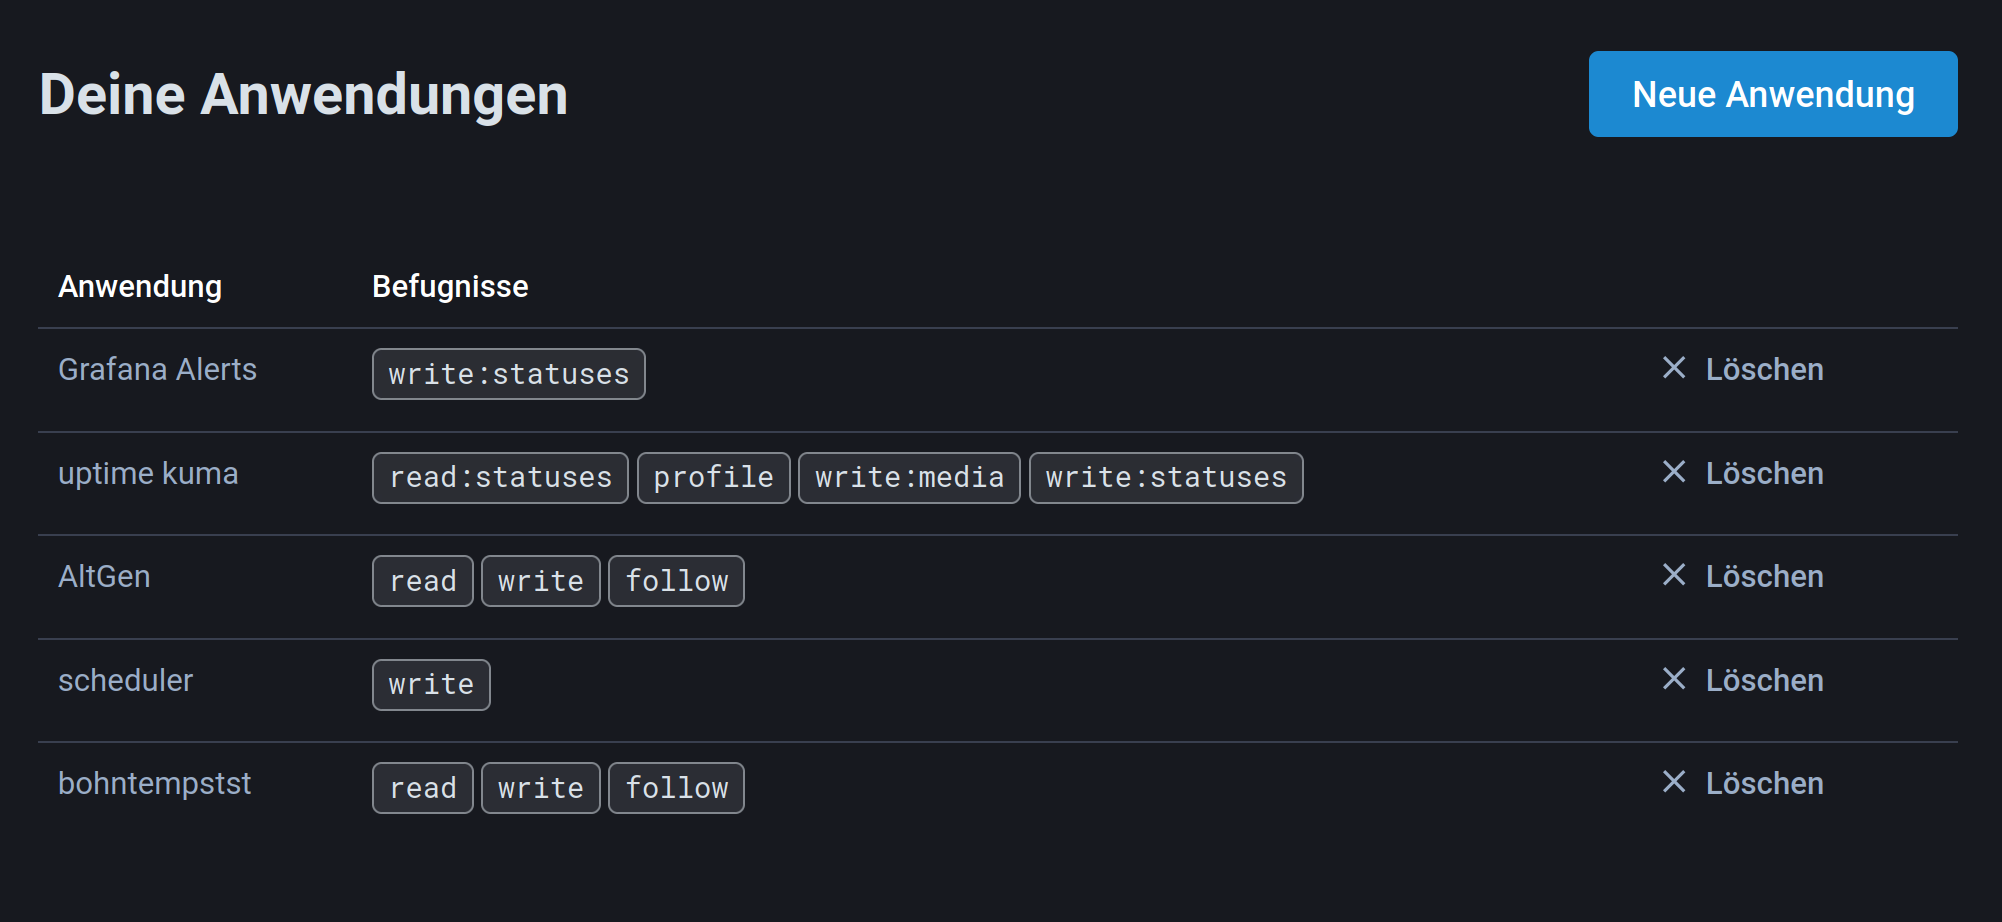The height and width of the screenshot is (922, 2002).
Task: Click the scheduler write scope badge
Action: click(x=431, y=685)
